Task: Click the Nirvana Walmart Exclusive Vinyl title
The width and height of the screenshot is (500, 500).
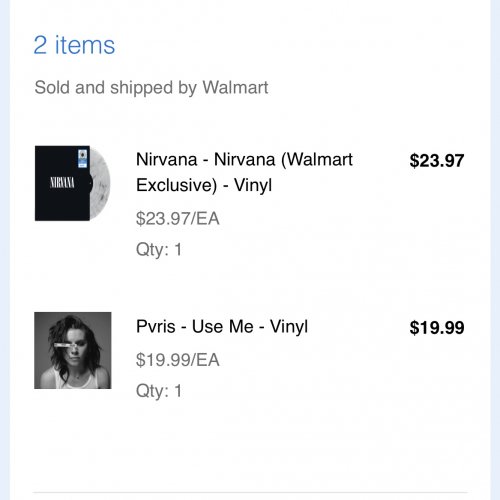Action: 244,172
